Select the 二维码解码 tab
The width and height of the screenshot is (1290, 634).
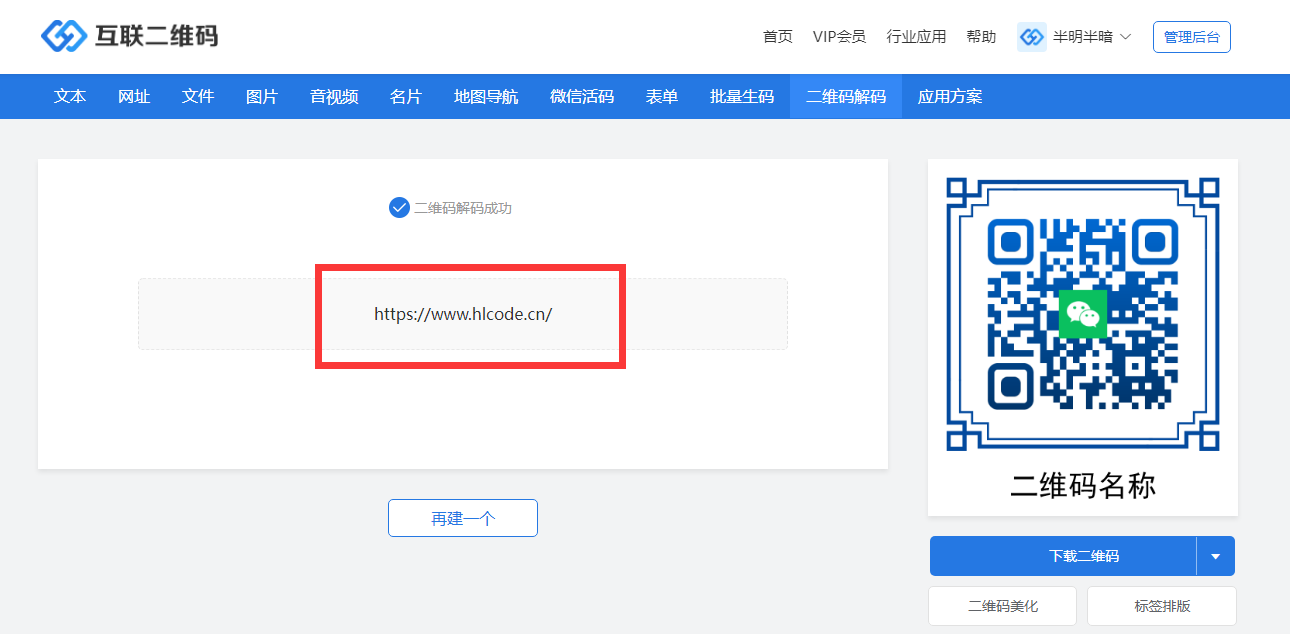click(x=846, y=96)
